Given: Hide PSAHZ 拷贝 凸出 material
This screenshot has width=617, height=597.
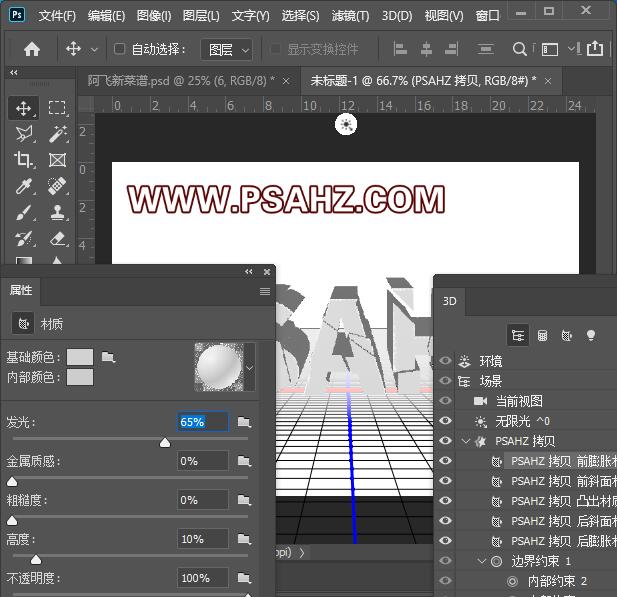Looking at the screenshot, I should click(x=445, y=501).
